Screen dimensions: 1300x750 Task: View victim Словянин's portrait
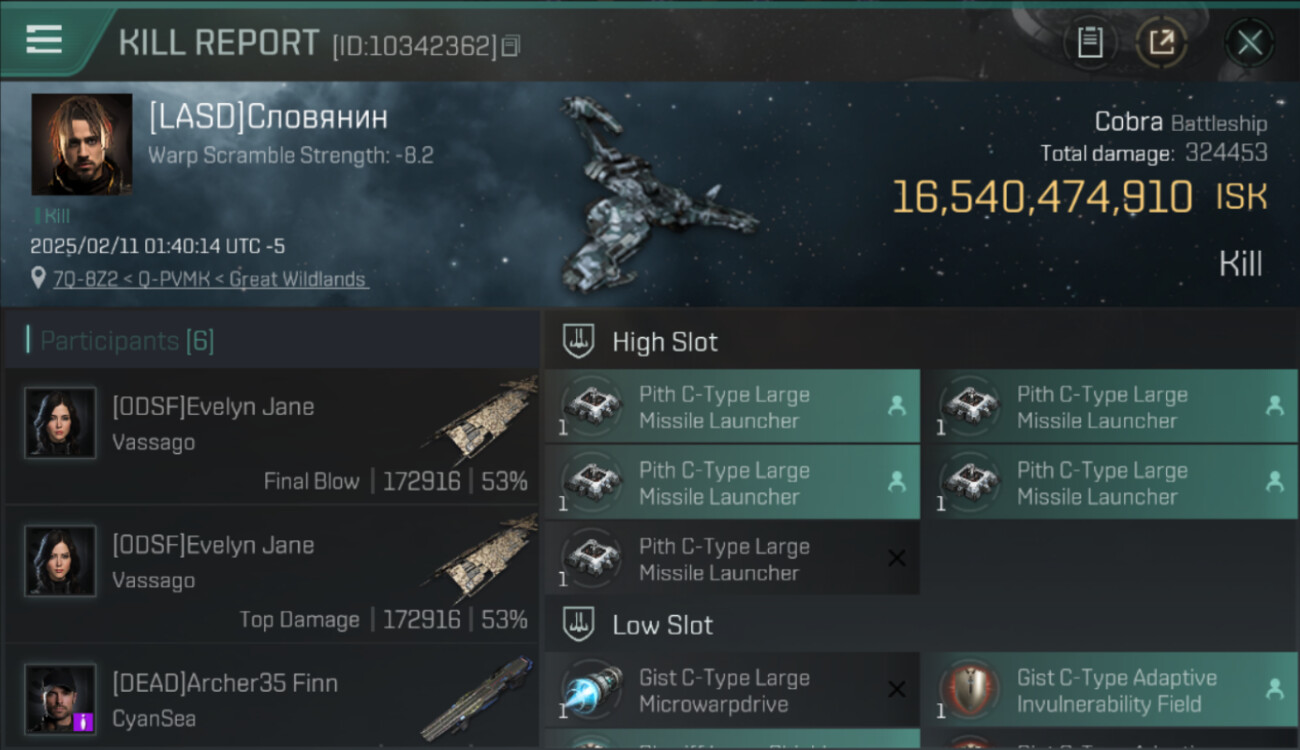[82, 144]
